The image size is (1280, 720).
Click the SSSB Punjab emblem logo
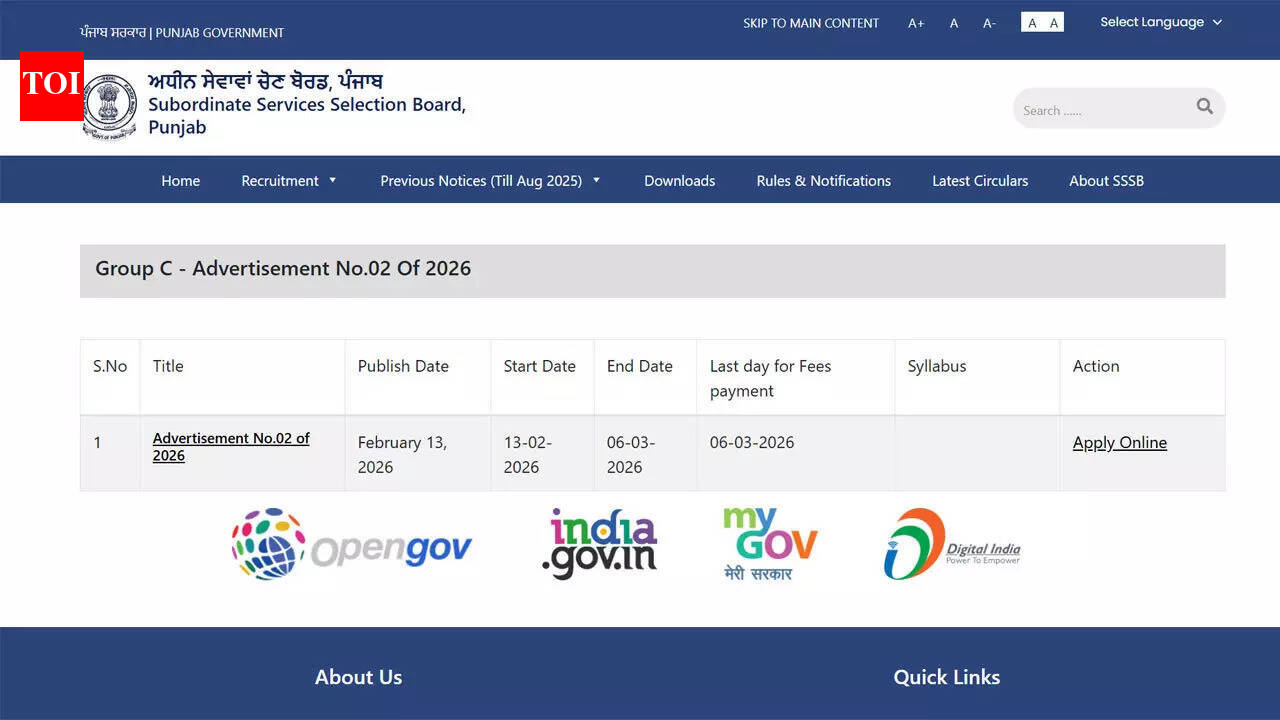tap(110, 103)
